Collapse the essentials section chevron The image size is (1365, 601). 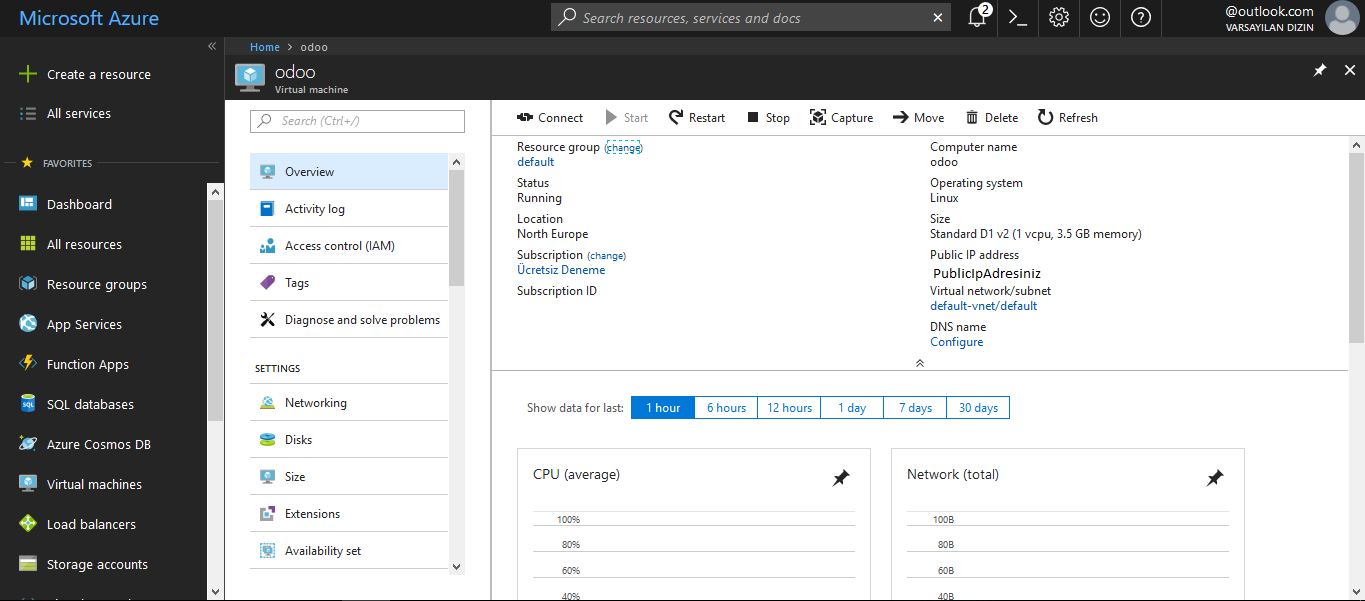coord(920,363)
